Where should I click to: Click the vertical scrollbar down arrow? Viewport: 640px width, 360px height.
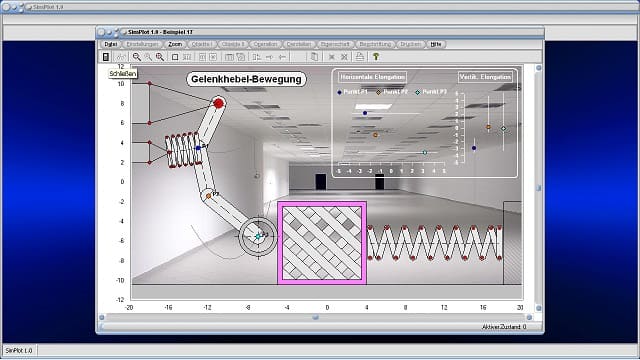539,308
